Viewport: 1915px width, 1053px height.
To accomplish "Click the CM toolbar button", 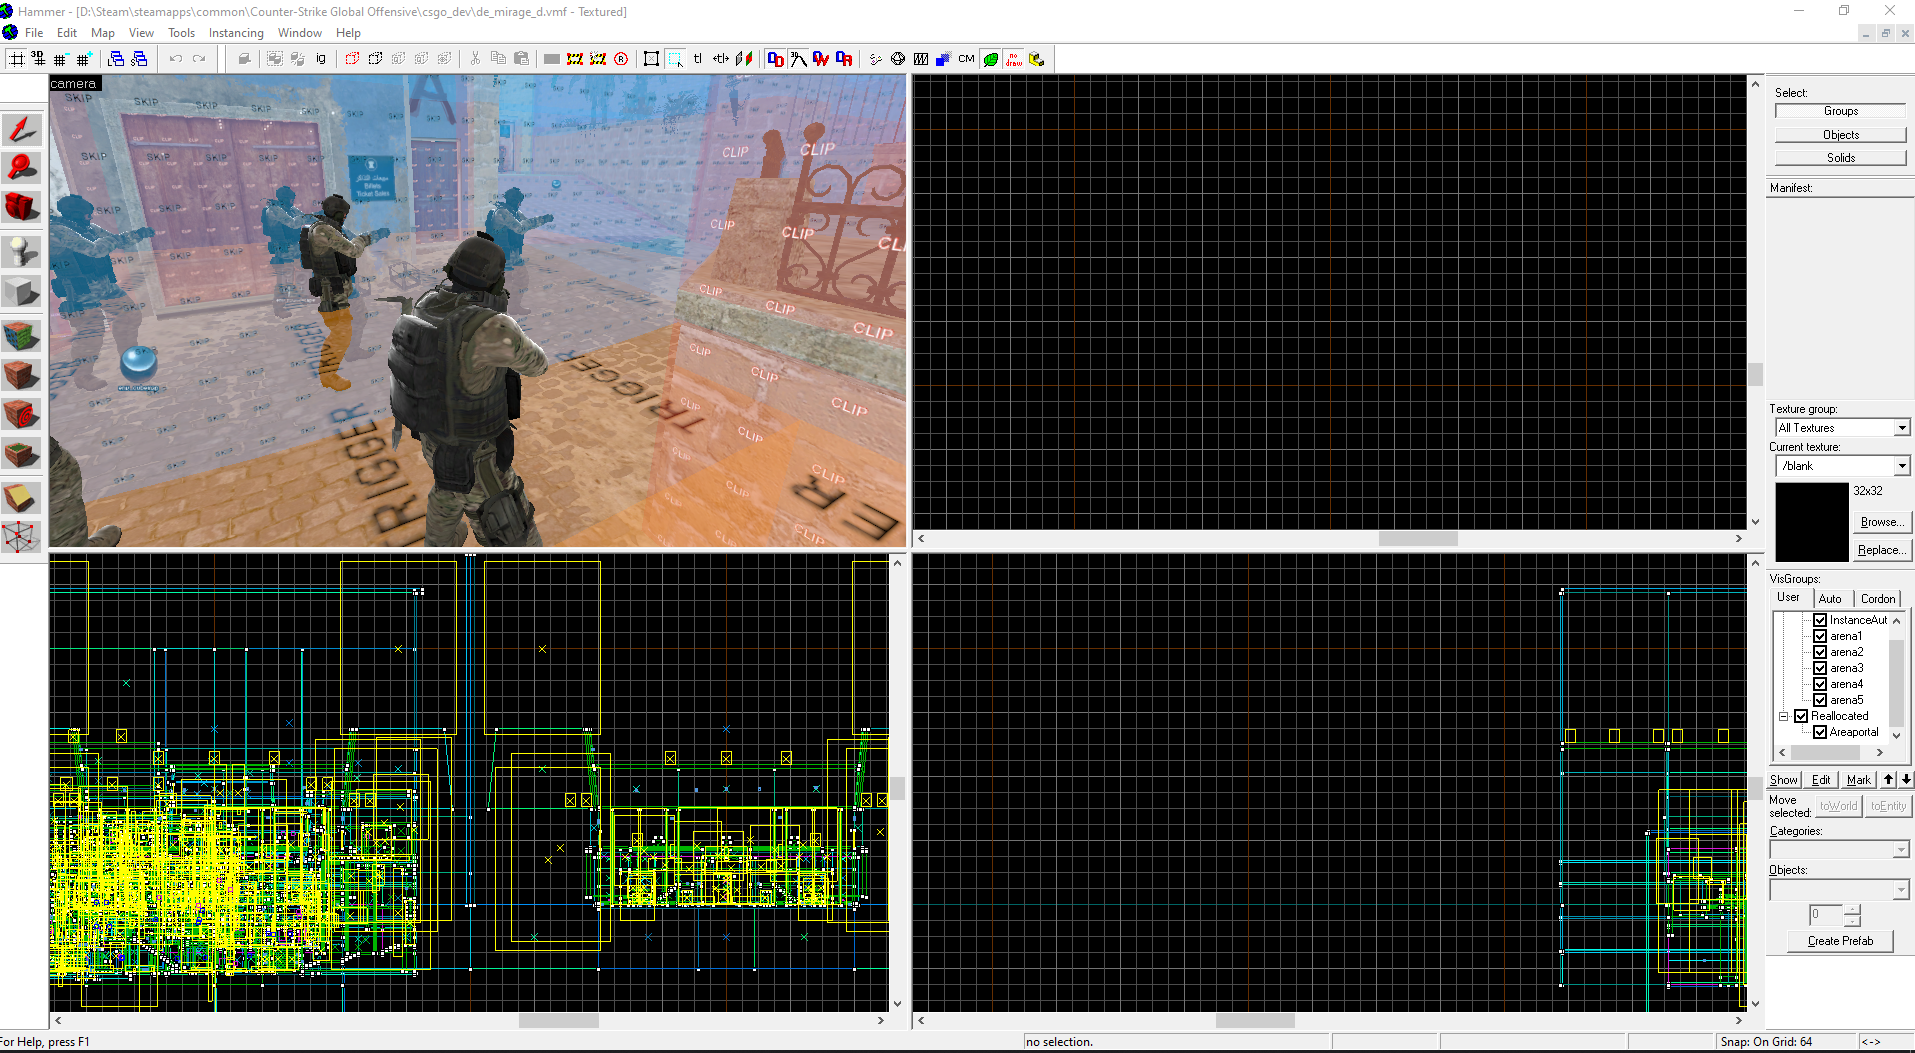I will click(x=966, y=59).
